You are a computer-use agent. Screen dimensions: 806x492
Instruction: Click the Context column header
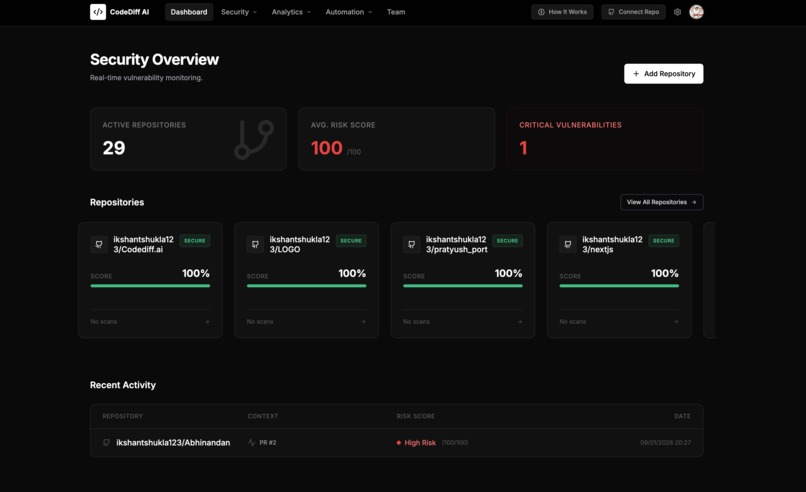263,416
